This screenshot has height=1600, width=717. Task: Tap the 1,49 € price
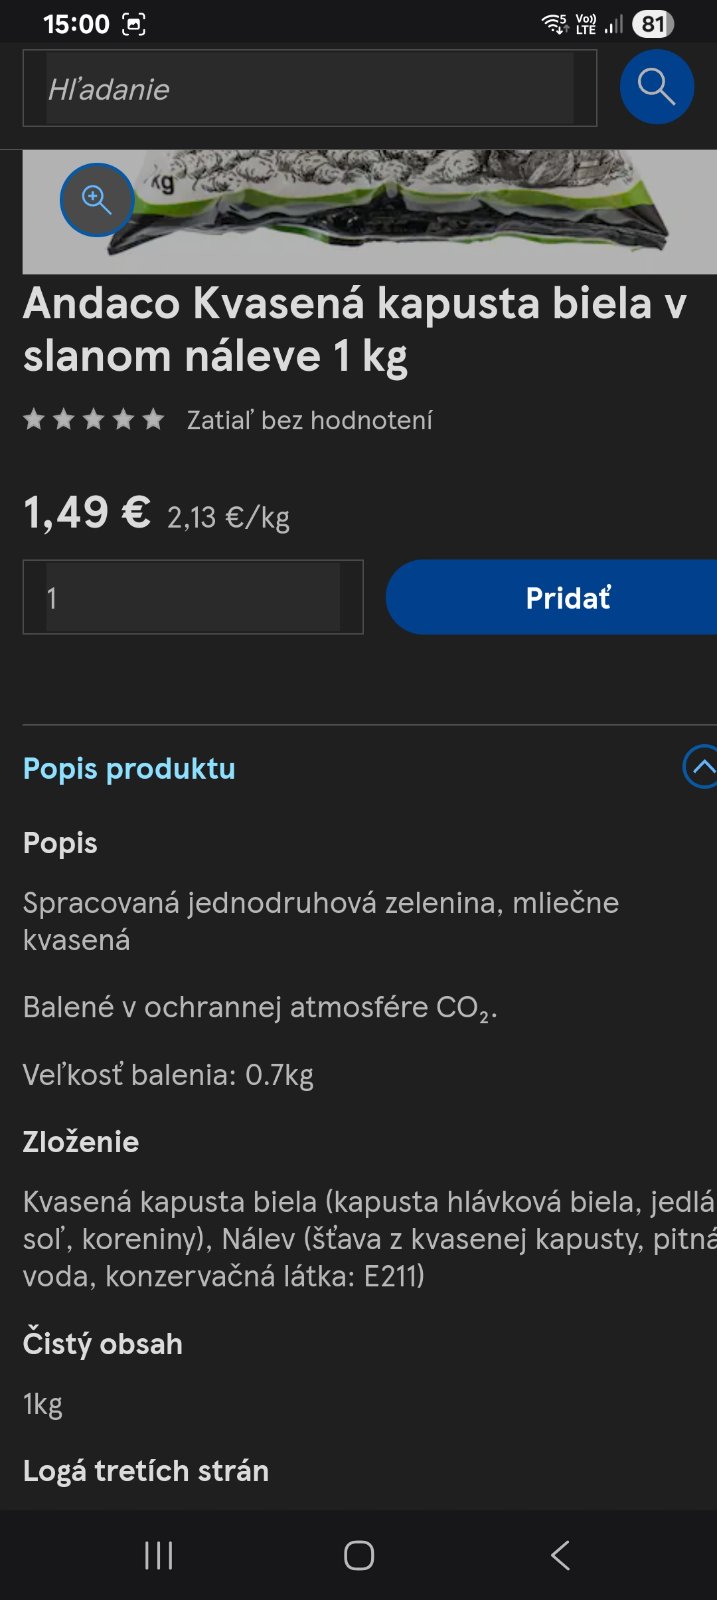[87, 513]
